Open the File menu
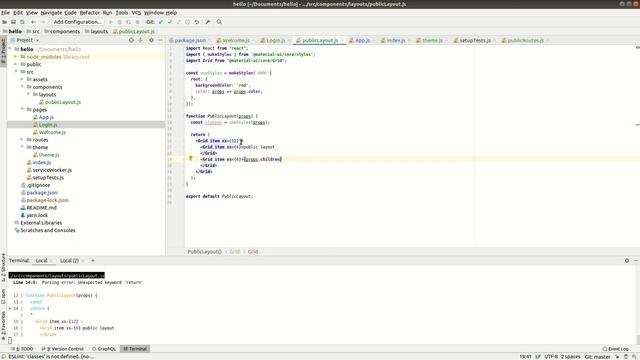 pyautogui.click(x=5, y=13)
